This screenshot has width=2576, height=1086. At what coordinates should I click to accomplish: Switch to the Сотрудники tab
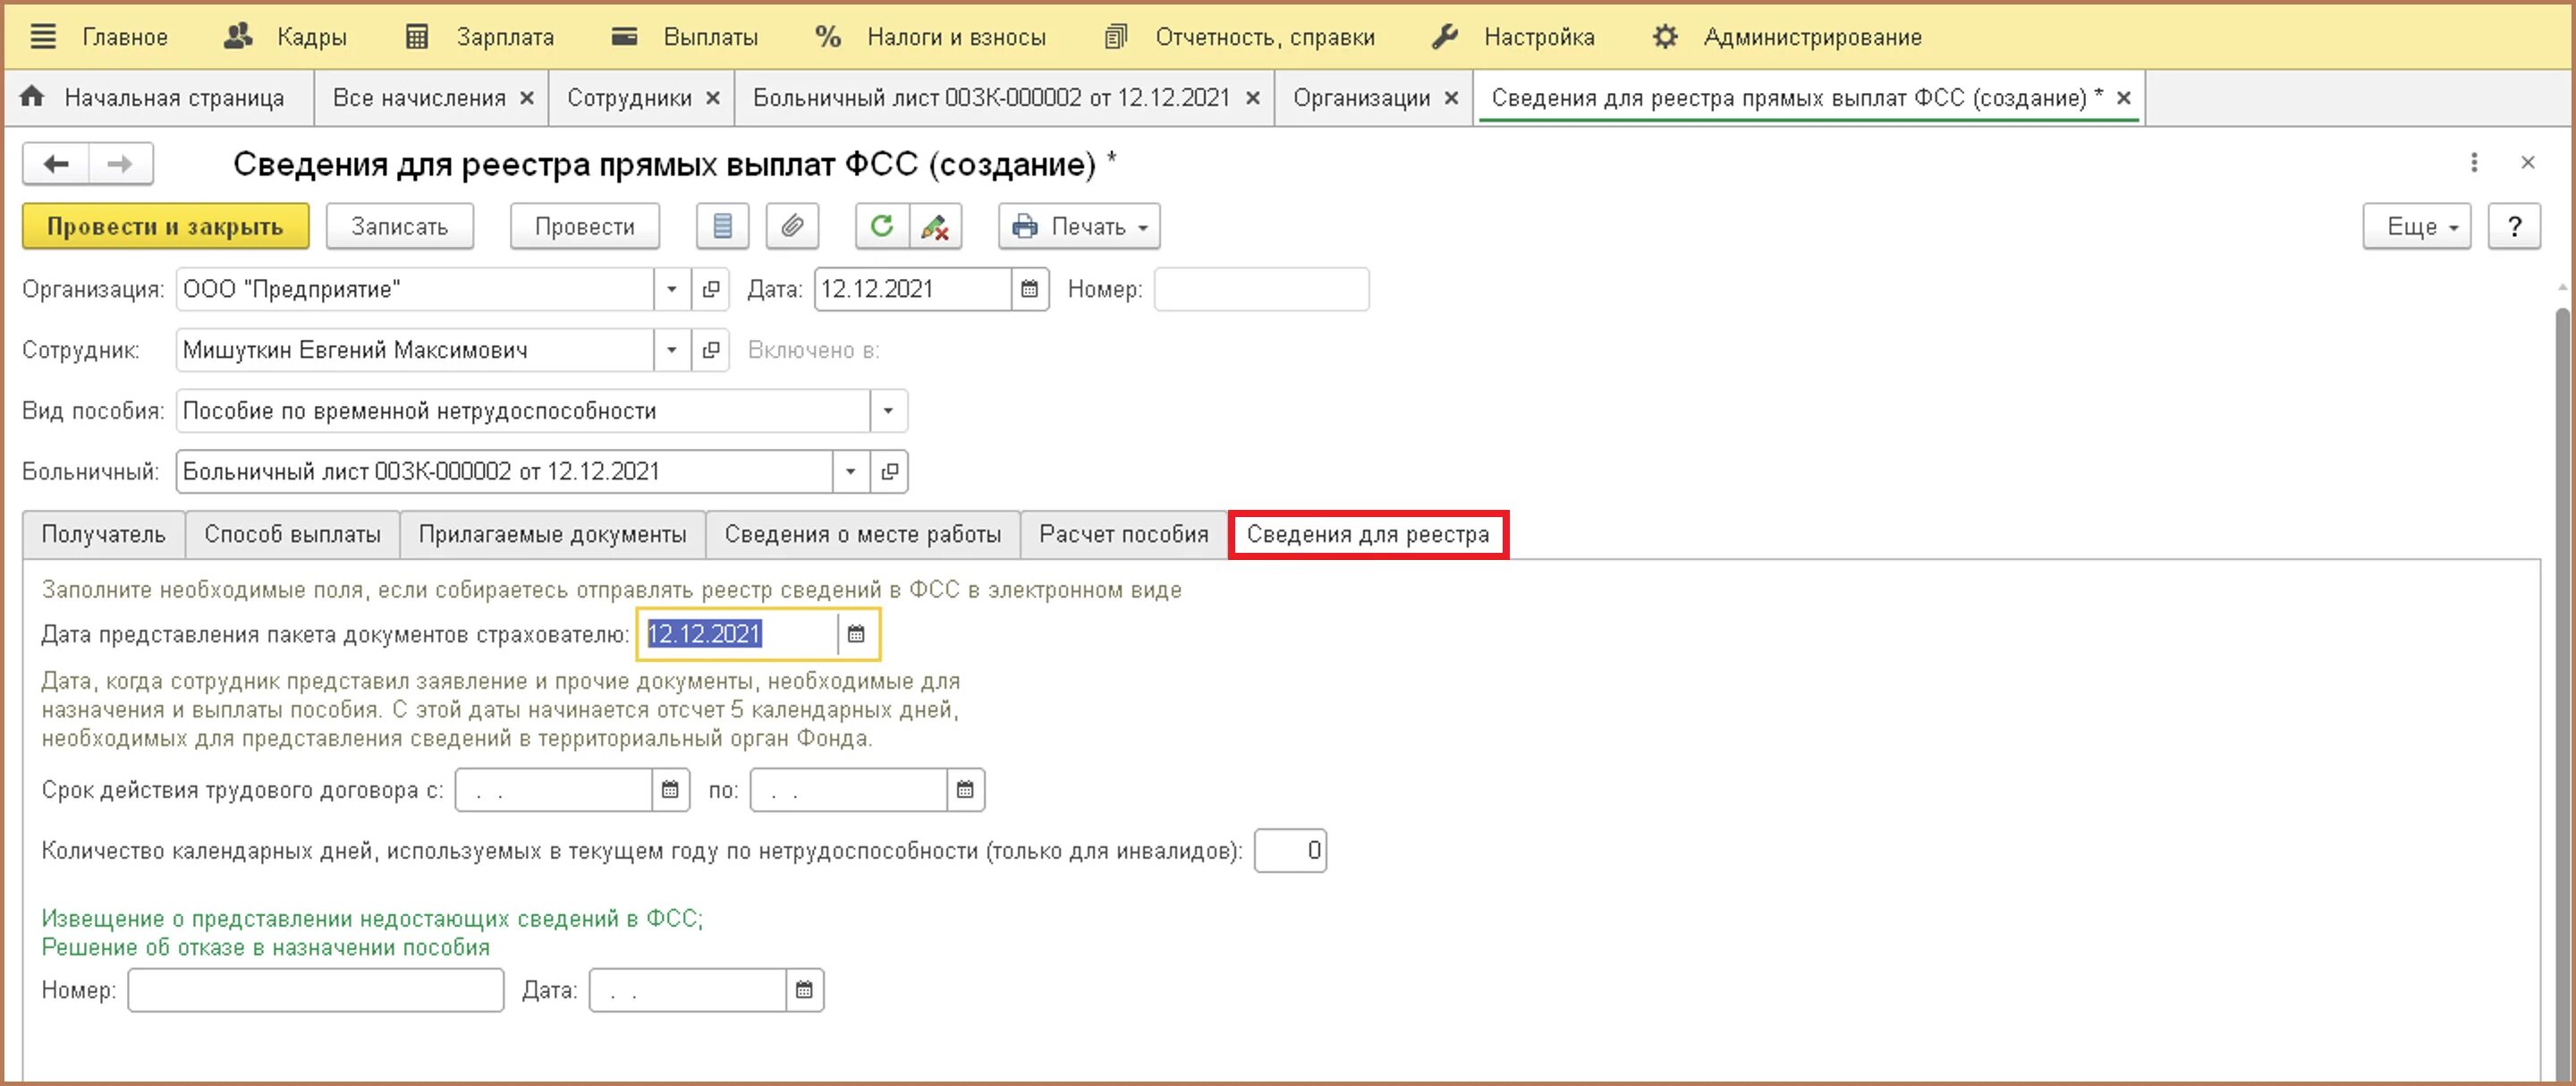[629, 98]
